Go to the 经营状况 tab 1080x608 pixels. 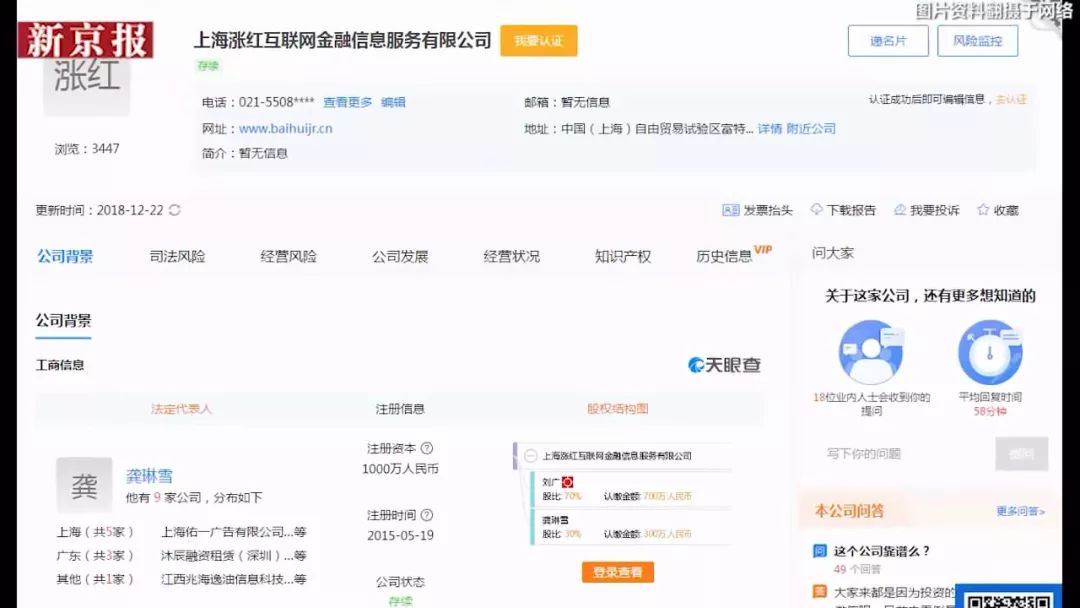point(512,257)
